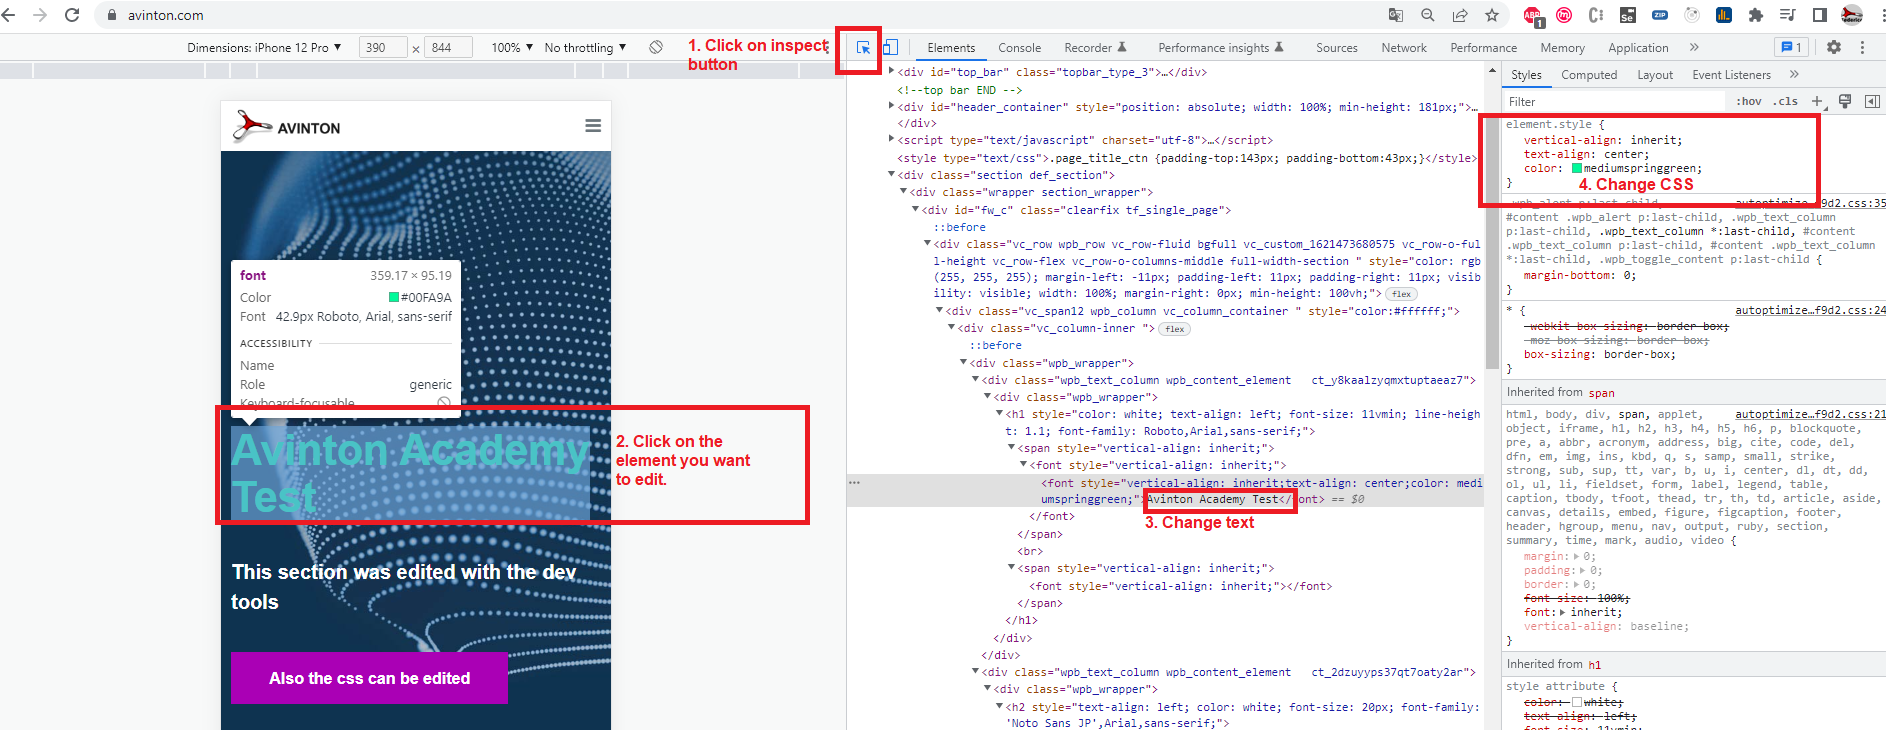
Task: Switch to the Console tab
Action: pyautogui.click(x=1019, y=48)
